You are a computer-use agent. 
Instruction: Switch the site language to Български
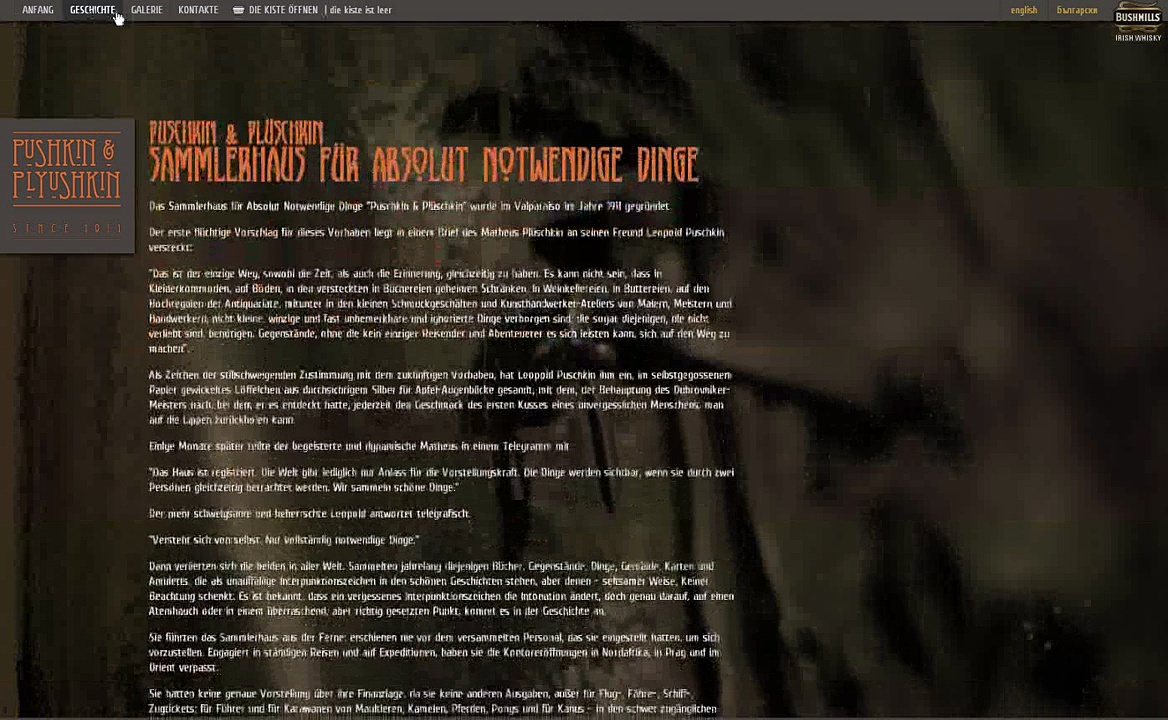(1077, 10)
